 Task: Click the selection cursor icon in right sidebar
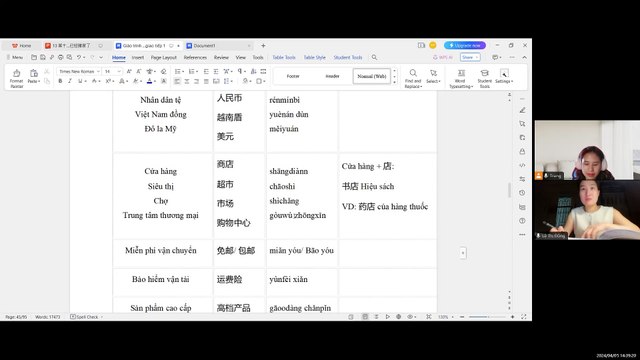tap(522, 124)
